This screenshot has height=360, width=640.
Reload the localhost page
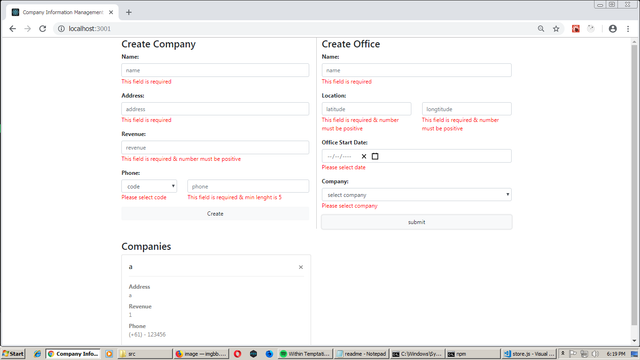click(42, 29)
